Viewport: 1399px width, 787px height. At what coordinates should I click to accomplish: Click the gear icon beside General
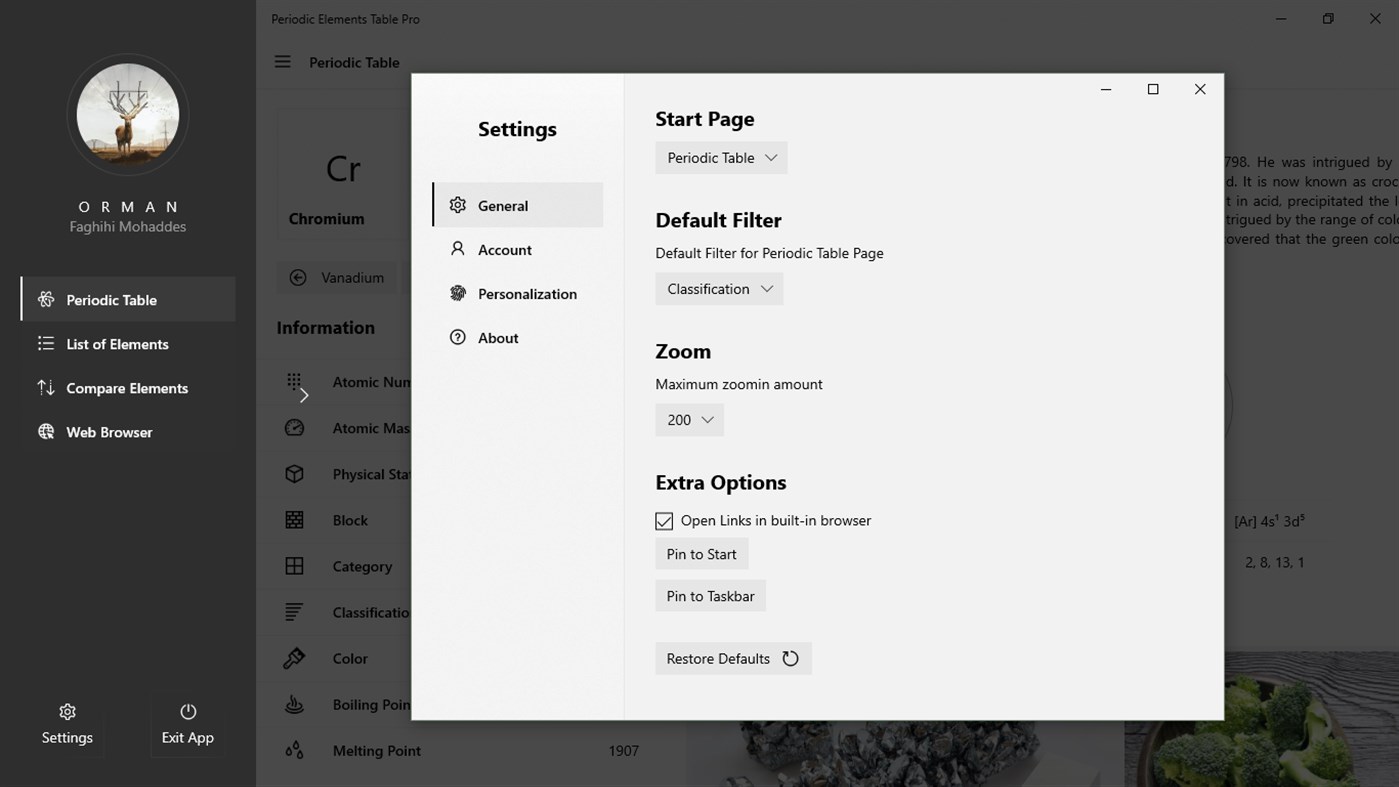458,205
